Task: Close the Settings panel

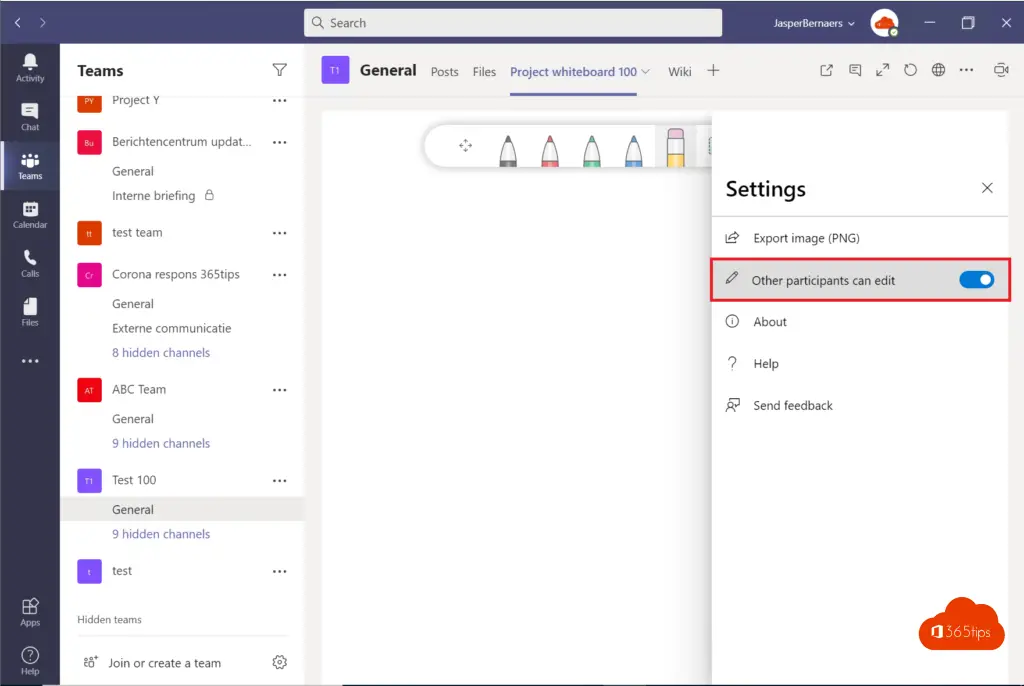Action: point(987,188)
